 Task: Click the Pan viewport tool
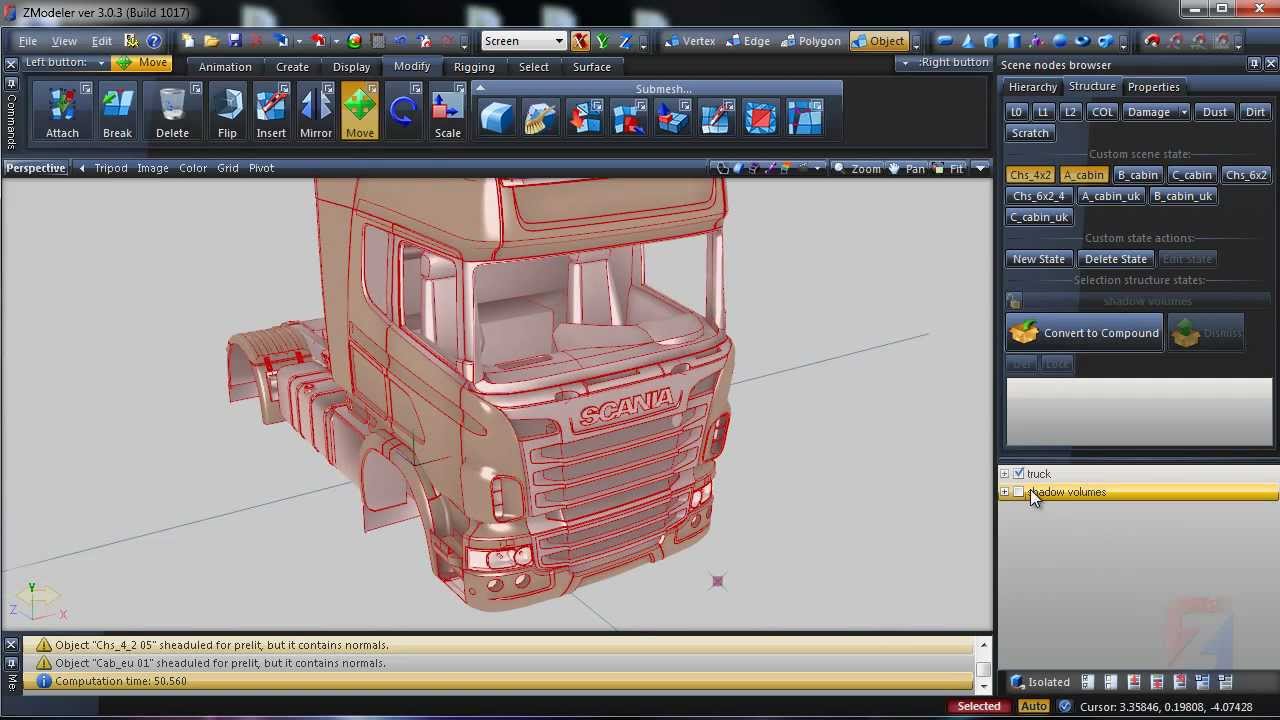pyautogui.click(x=906, y=168)
